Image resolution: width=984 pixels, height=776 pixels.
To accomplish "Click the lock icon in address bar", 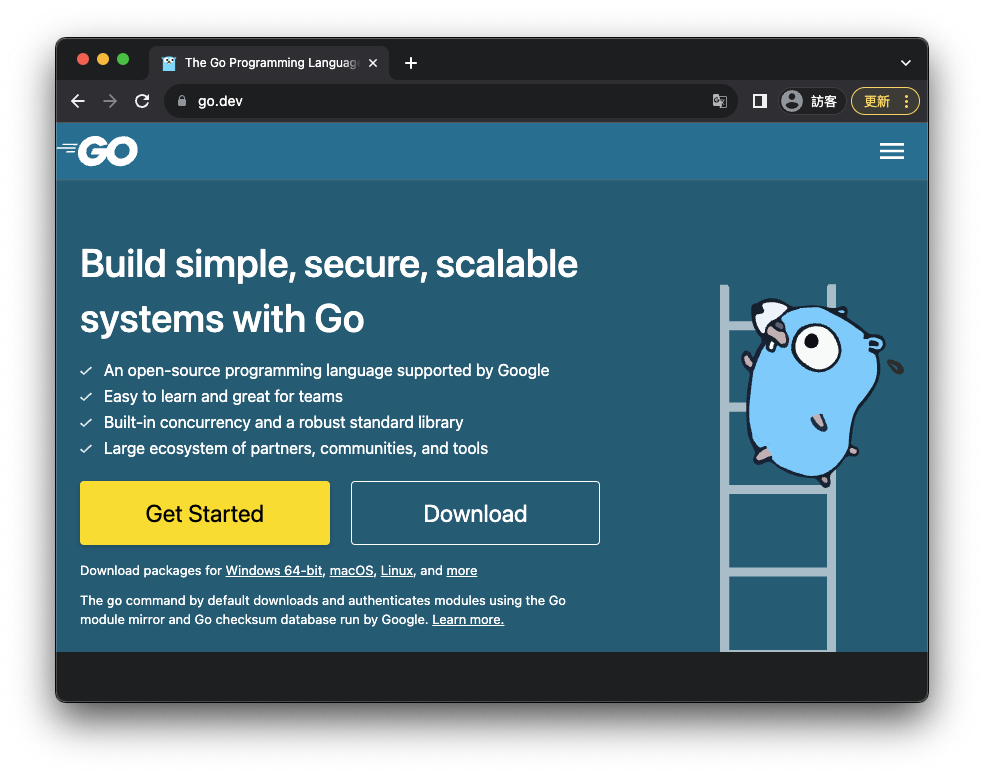I will tap(182, 101).
